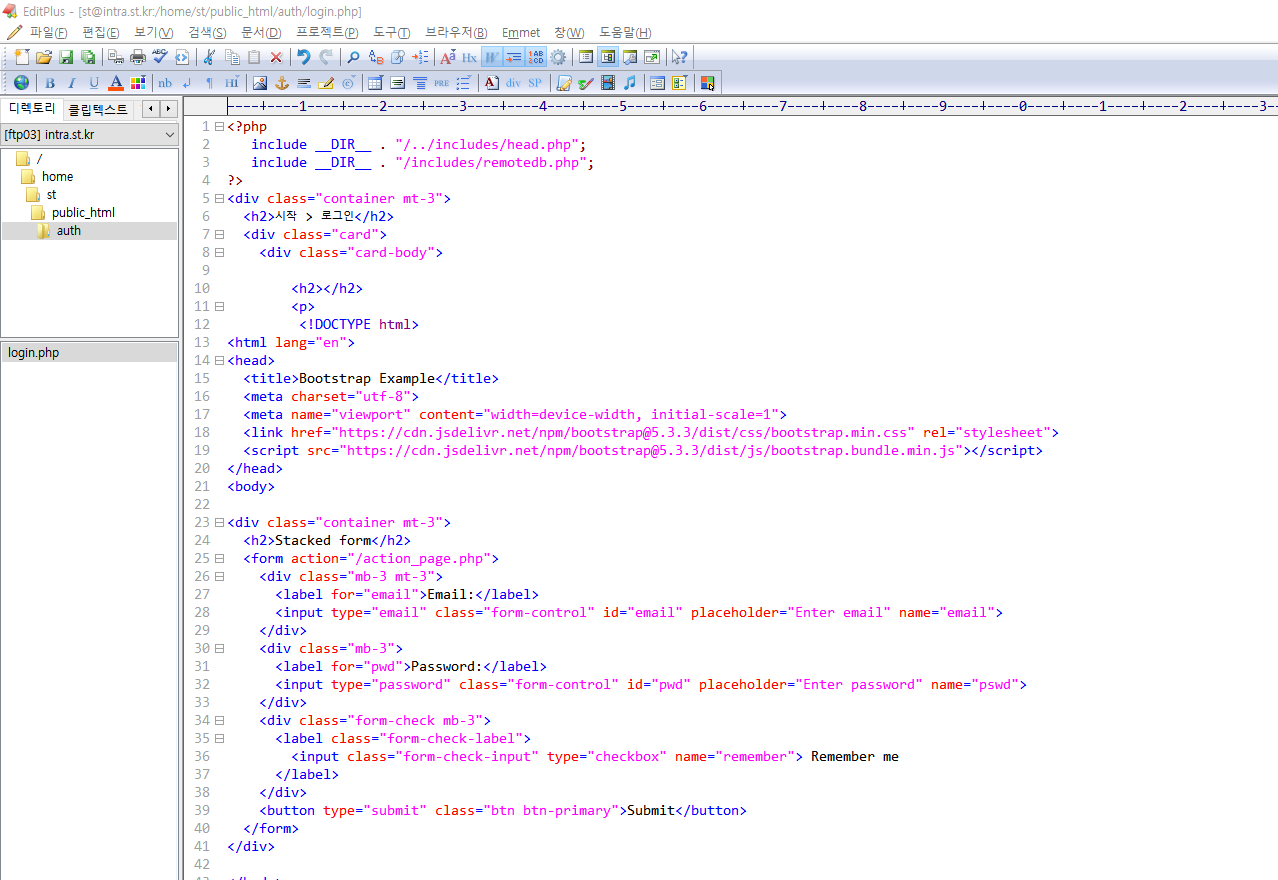The height and width of the screenshot is (880, 1278).
Task: Click the left tab scroll arrow button
Action: 151,109
